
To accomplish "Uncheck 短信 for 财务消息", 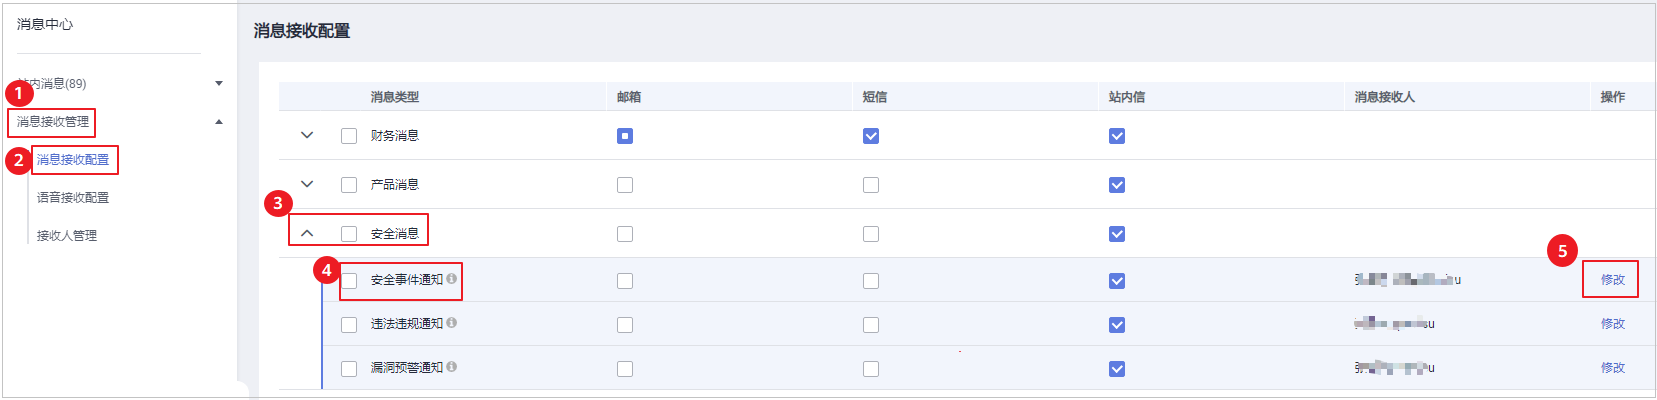I will coord(871,136).
